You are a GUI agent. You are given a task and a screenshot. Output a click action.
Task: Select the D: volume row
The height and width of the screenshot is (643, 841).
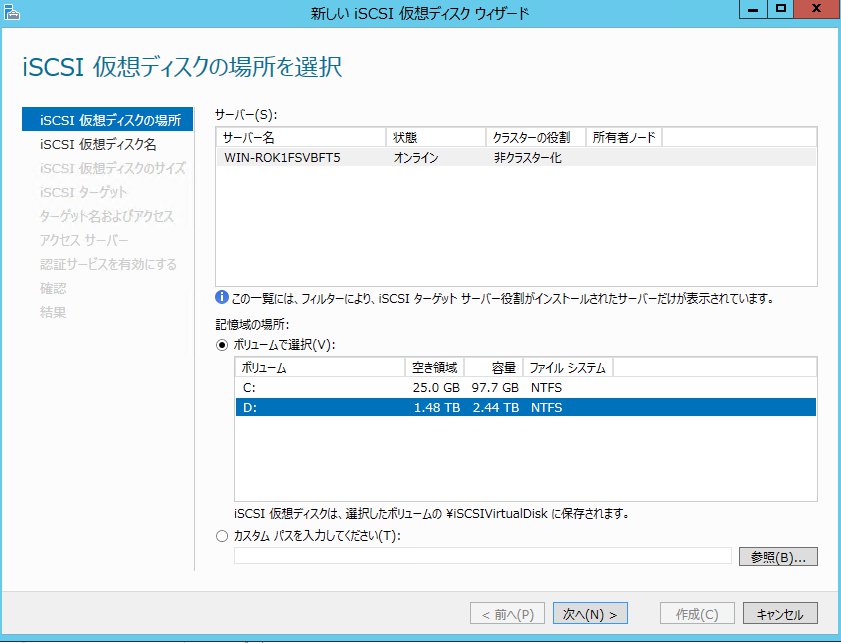click(x=525, y=407)
